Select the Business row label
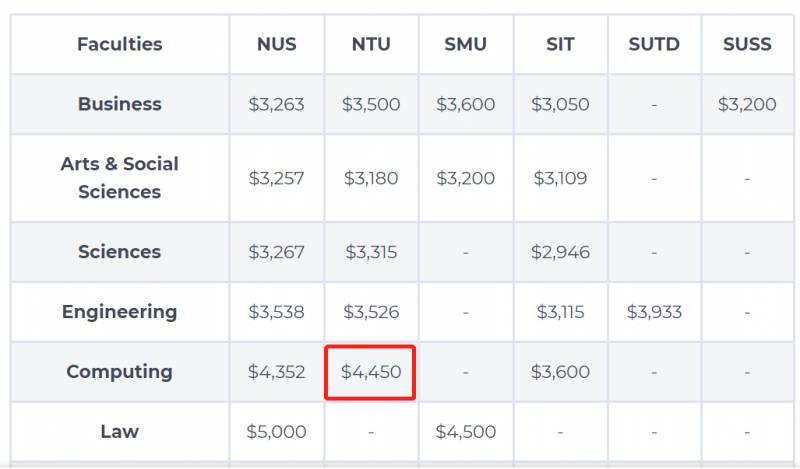The width and height of the screenshot is (800, 469). tap(119, 104)
